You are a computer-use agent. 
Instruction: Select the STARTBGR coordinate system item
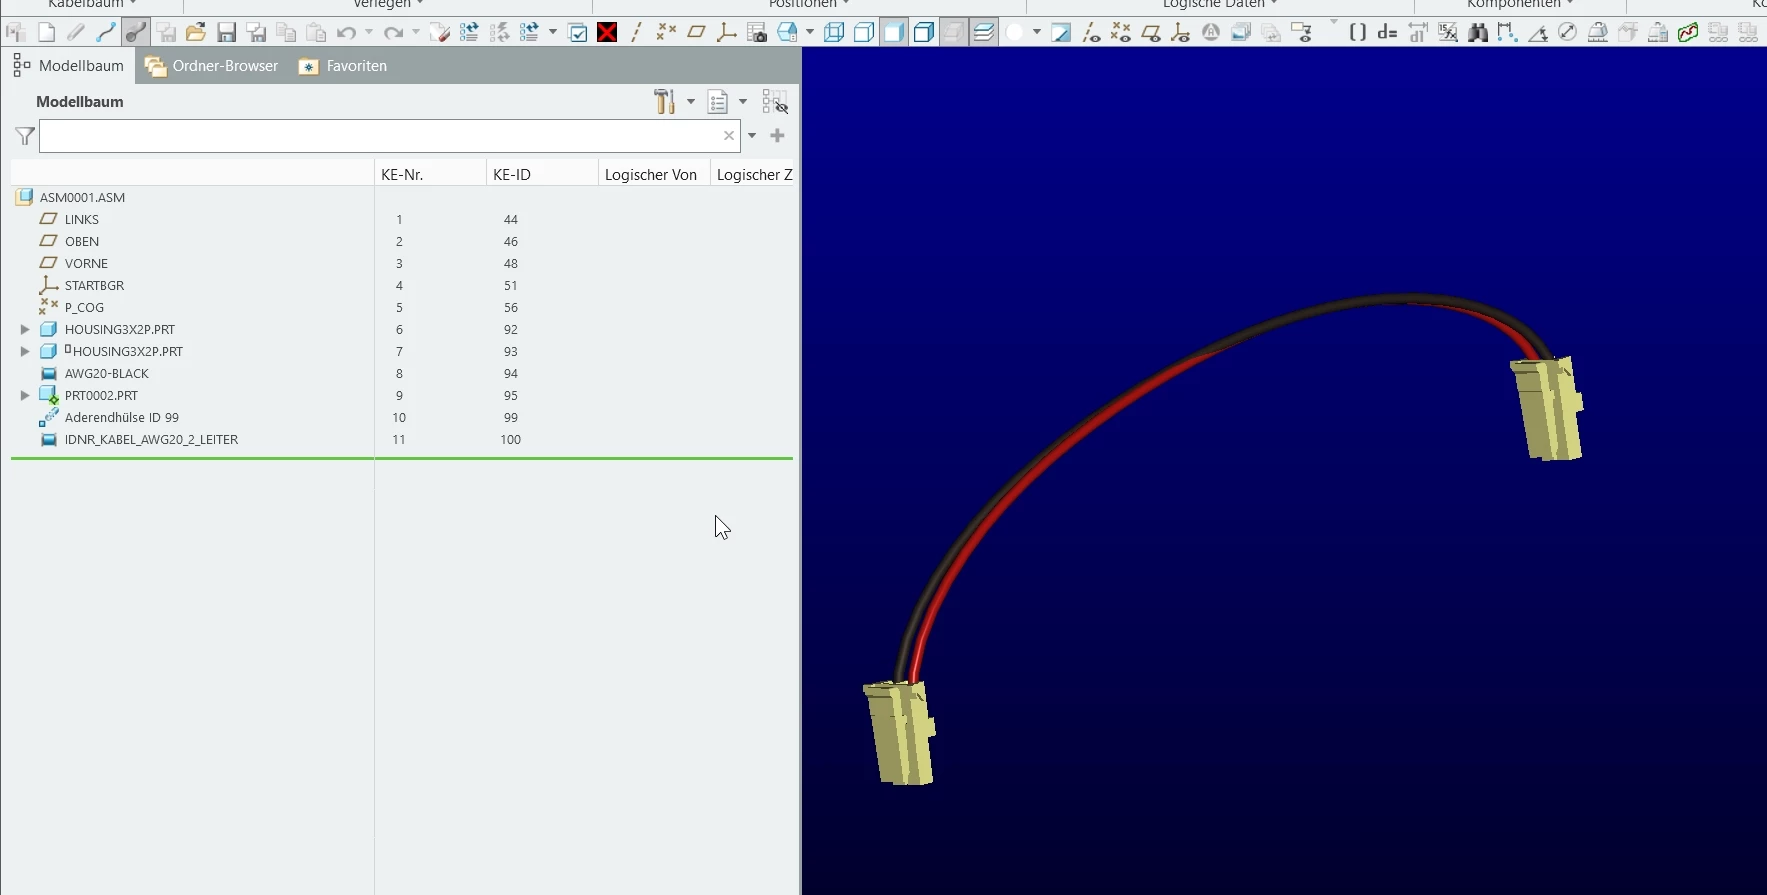94,285
